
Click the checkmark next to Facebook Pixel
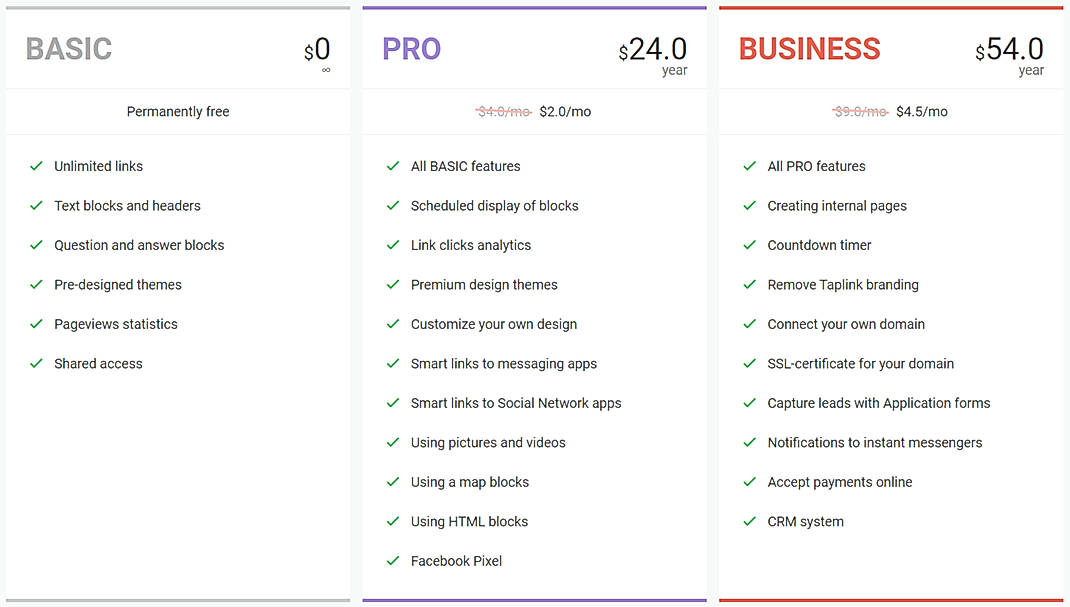click(393, 561)
